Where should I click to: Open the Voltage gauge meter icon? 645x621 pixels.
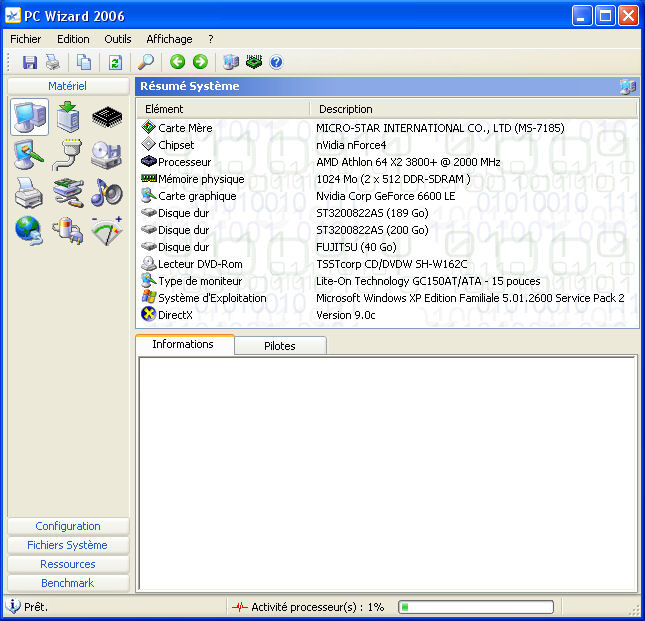107,230
